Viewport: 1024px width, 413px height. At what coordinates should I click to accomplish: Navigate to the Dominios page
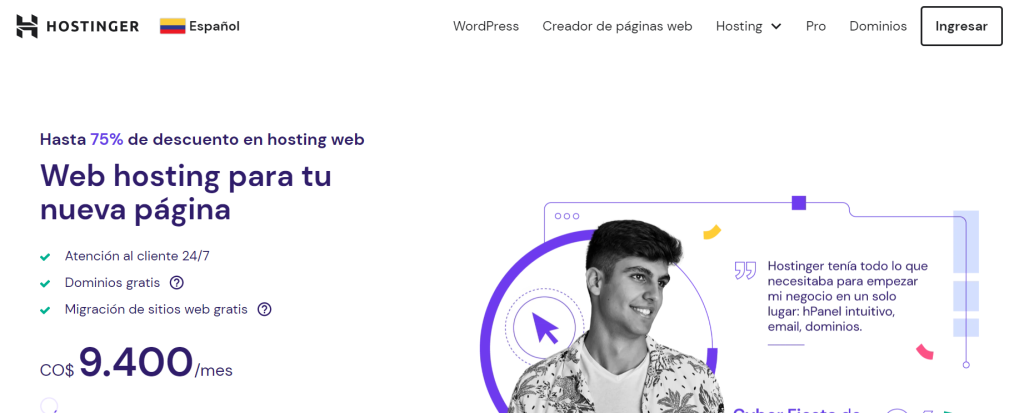pyautogui.click(x=878, y=26)
